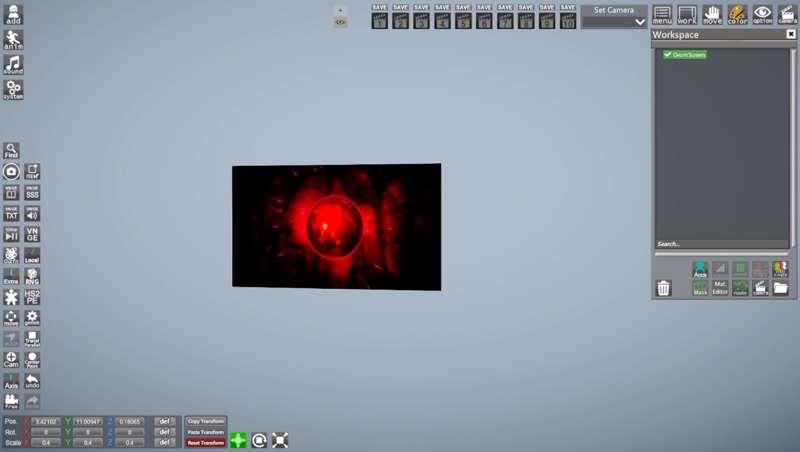Click the Workspace Search field

(721, 244)
